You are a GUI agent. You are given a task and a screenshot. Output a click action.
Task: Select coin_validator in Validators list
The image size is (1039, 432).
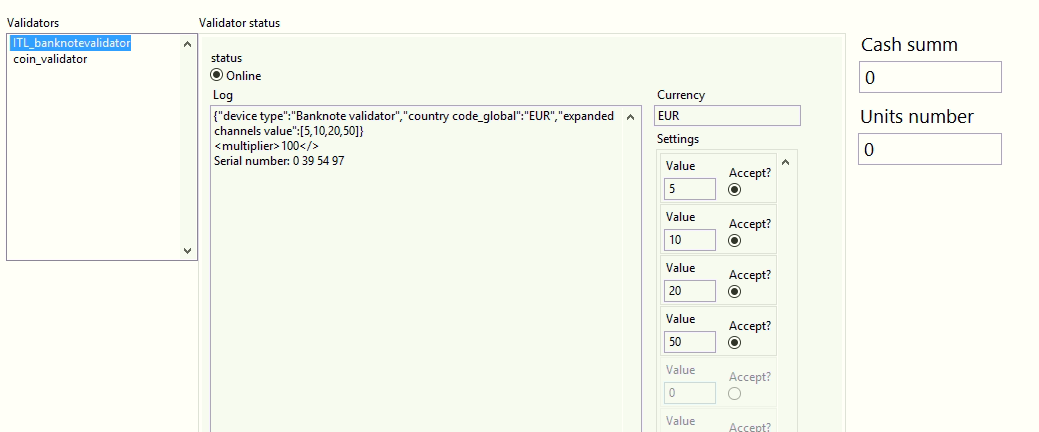[x=50, y=59]
